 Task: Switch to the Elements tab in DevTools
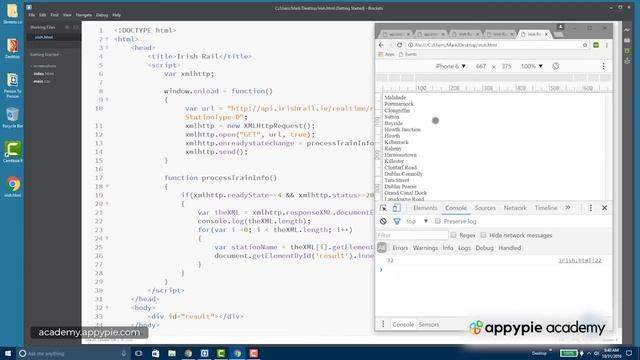coord(425,208)
